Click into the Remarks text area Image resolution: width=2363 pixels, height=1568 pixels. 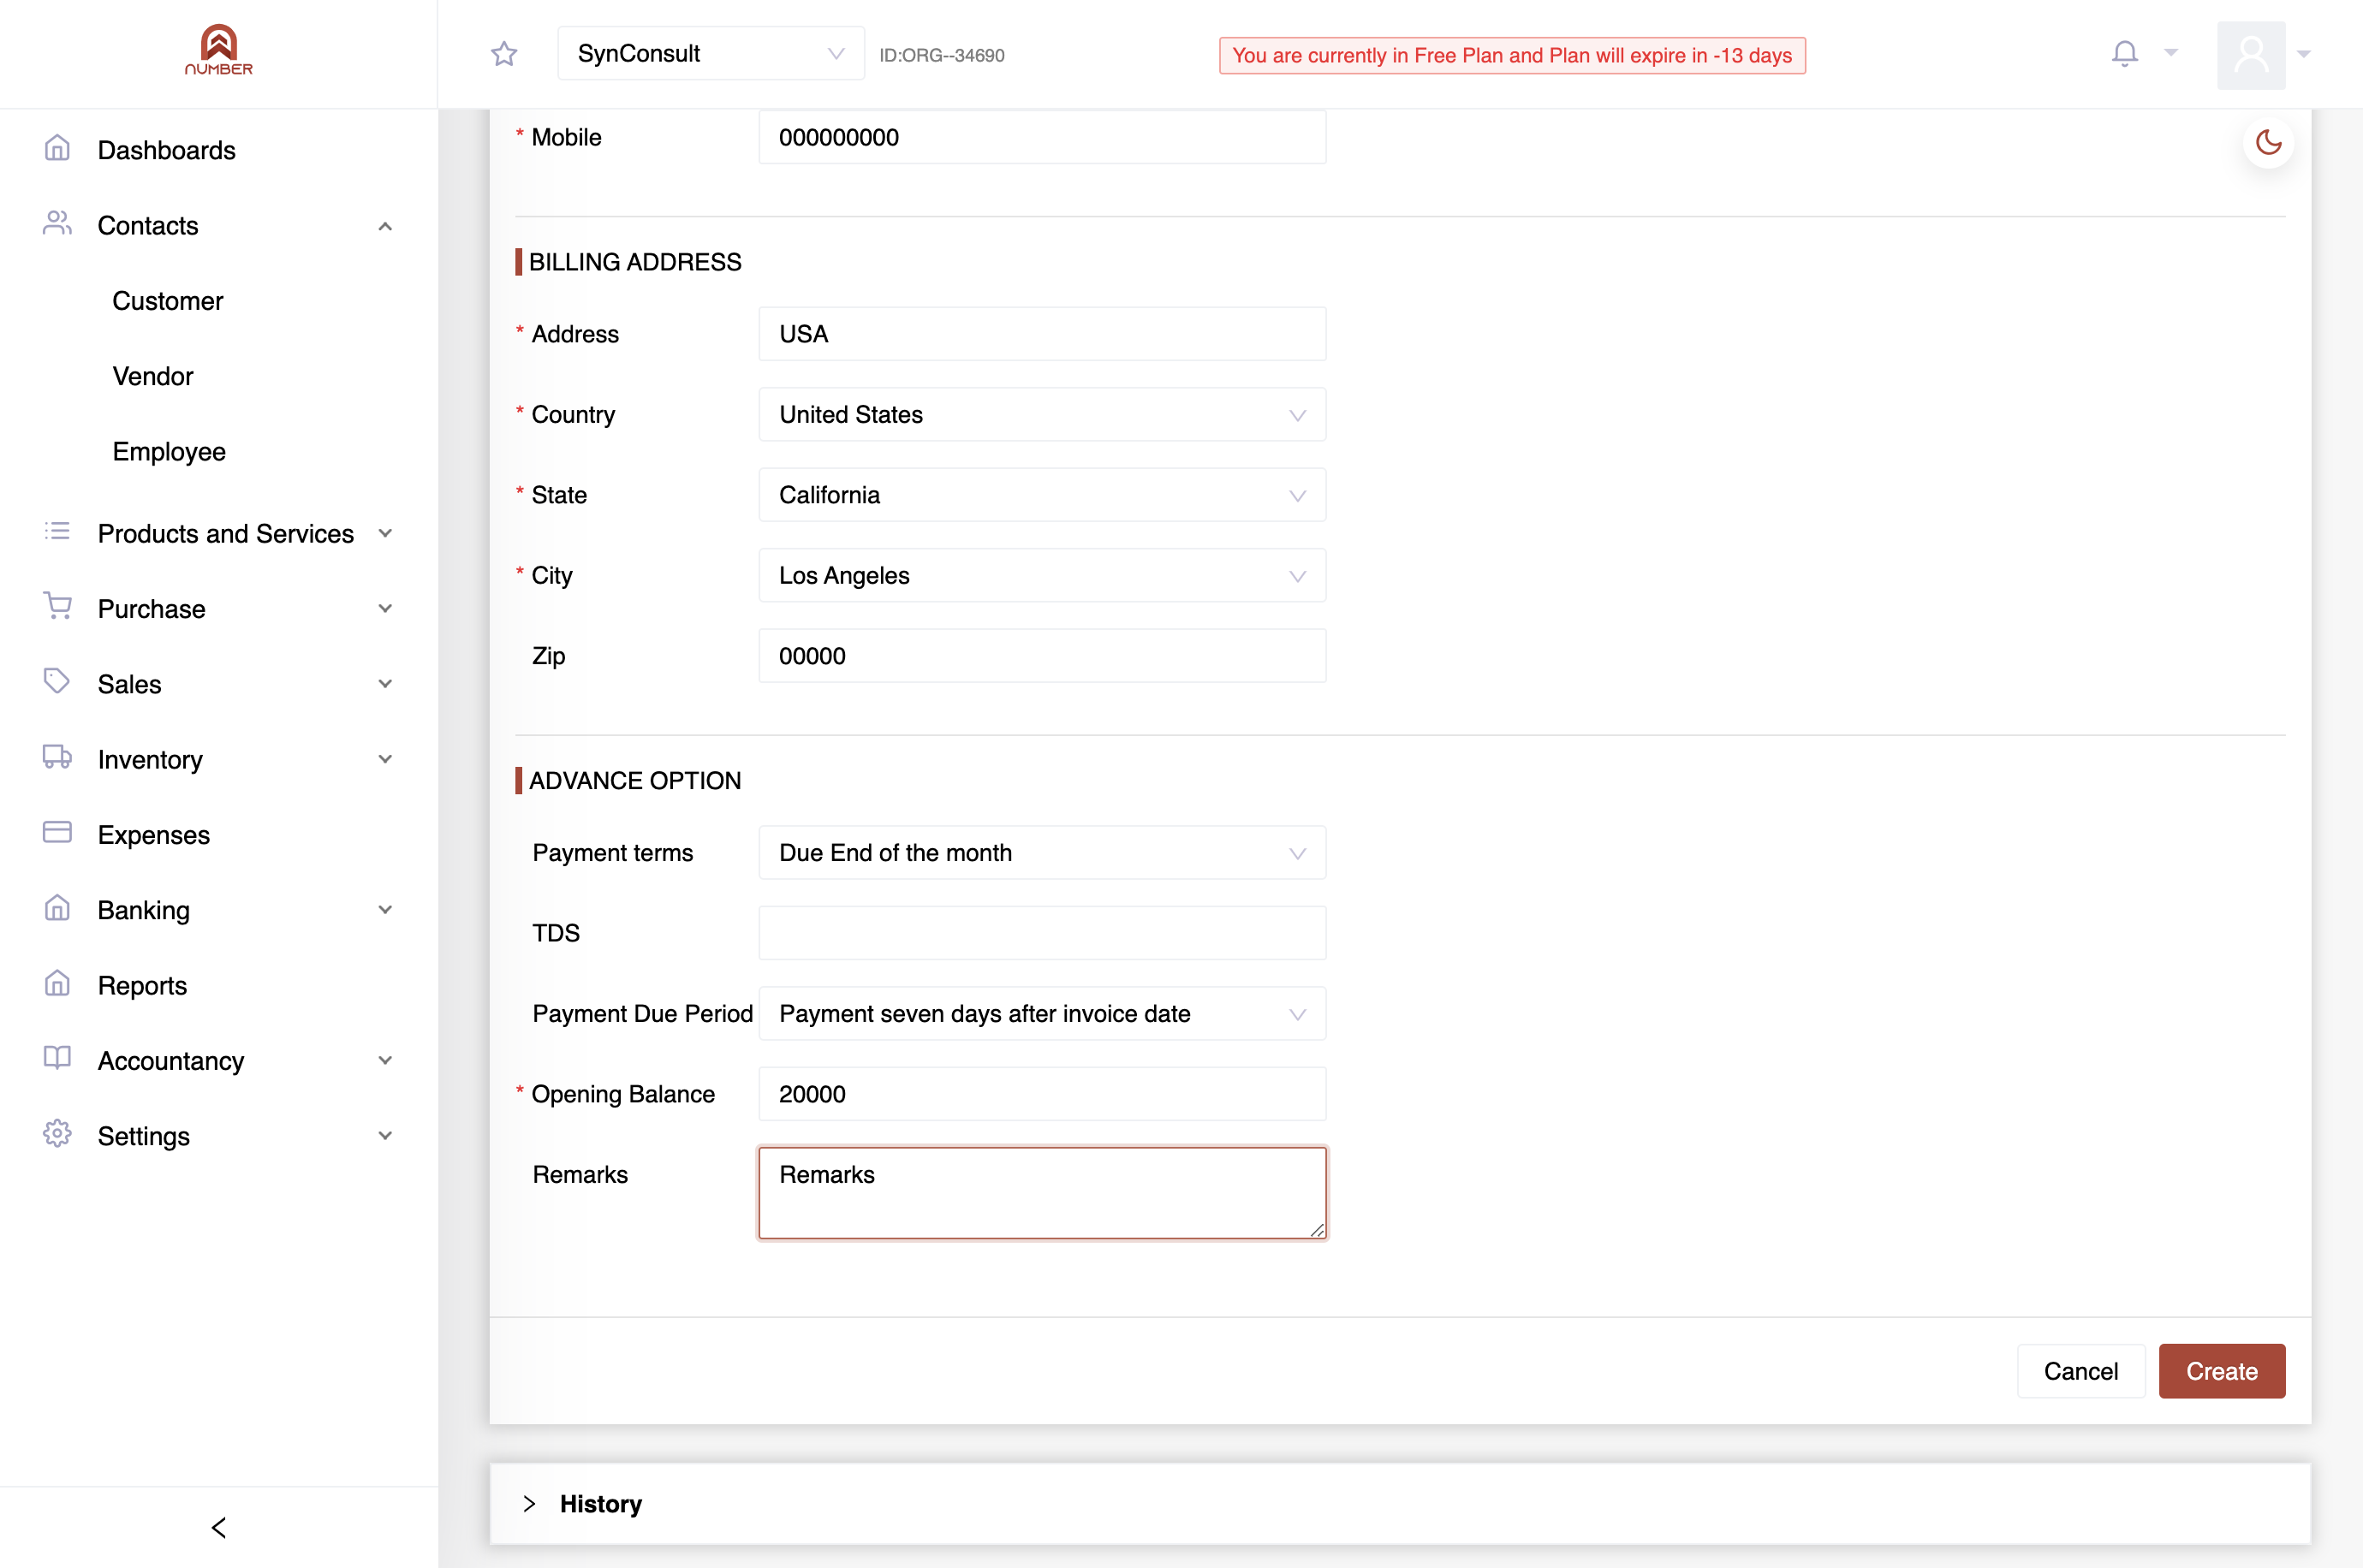click(1042, 1192)
